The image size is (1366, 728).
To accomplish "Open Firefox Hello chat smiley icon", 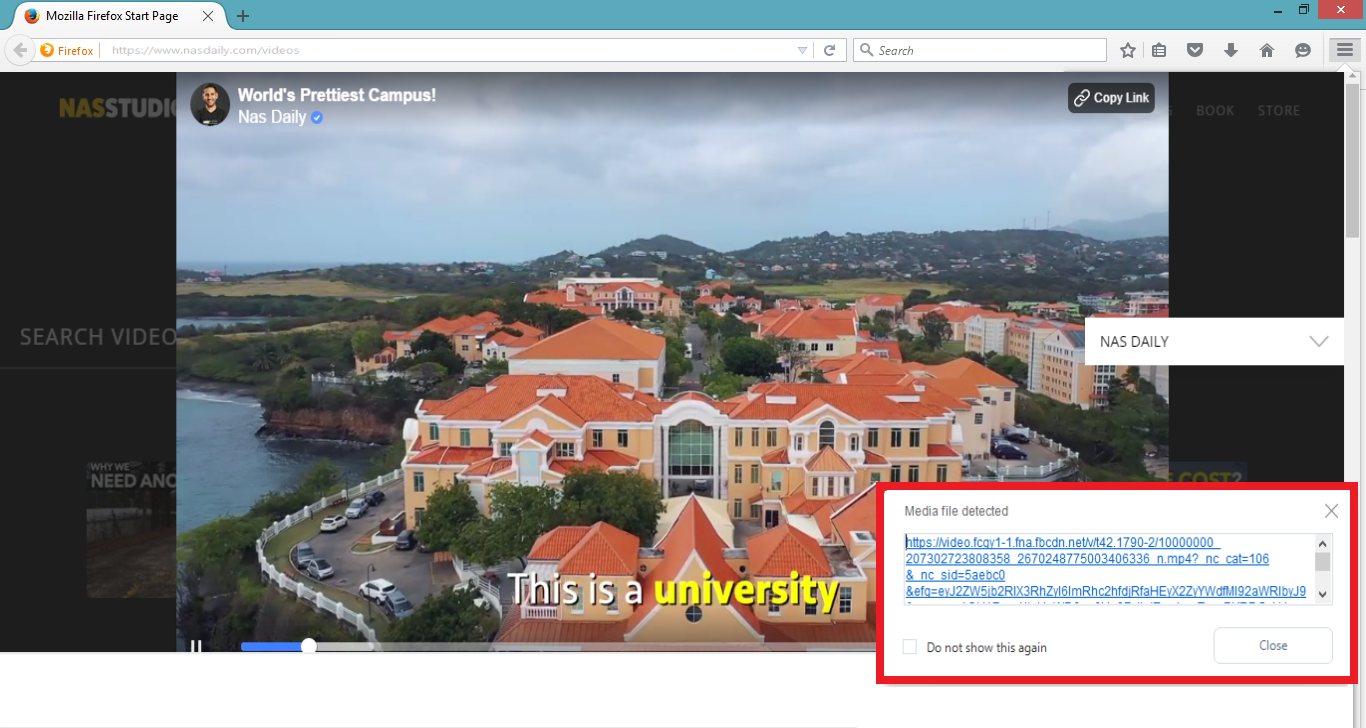I will pyautogui.click(x=1301, y=49).
